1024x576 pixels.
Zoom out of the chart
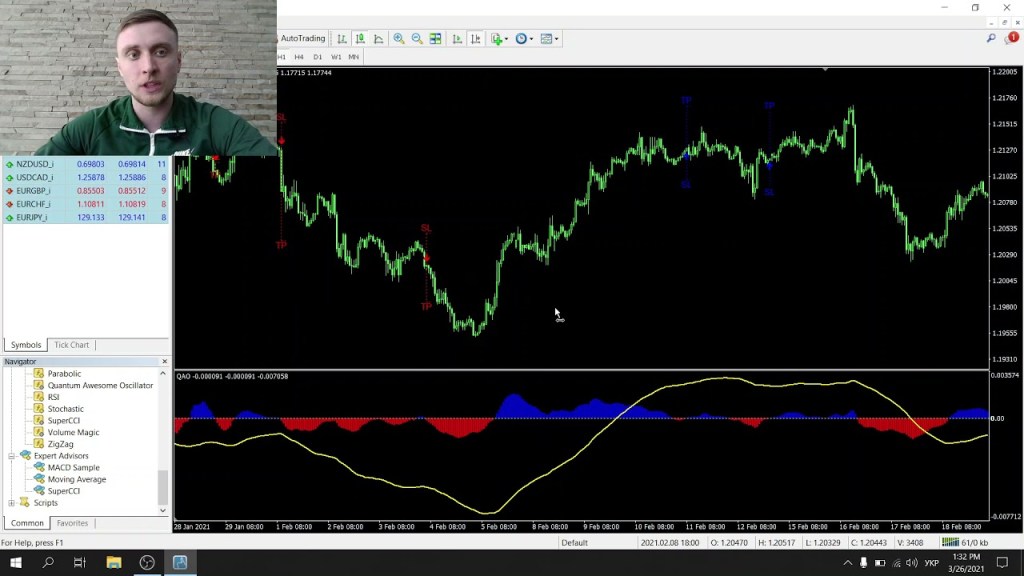418,38
